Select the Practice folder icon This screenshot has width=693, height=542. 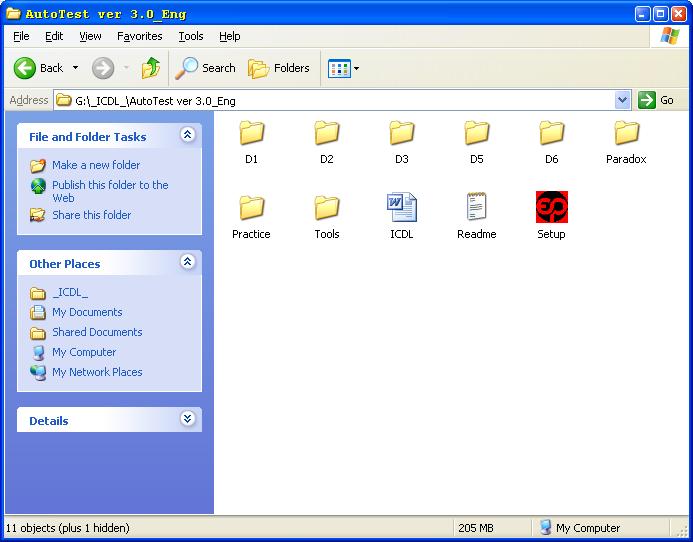(x=251, y=208)
